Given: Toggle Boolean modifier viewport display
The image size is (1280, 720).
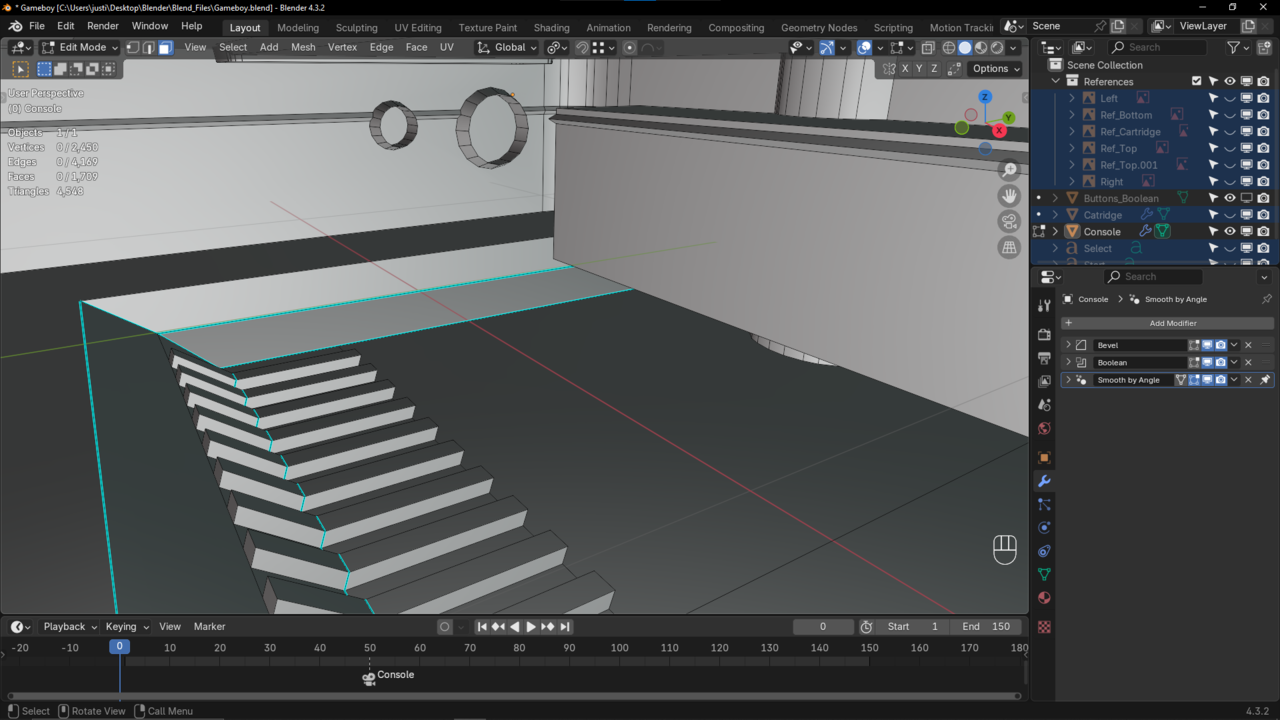Looking at the screenshot, I should (1207, 362).
